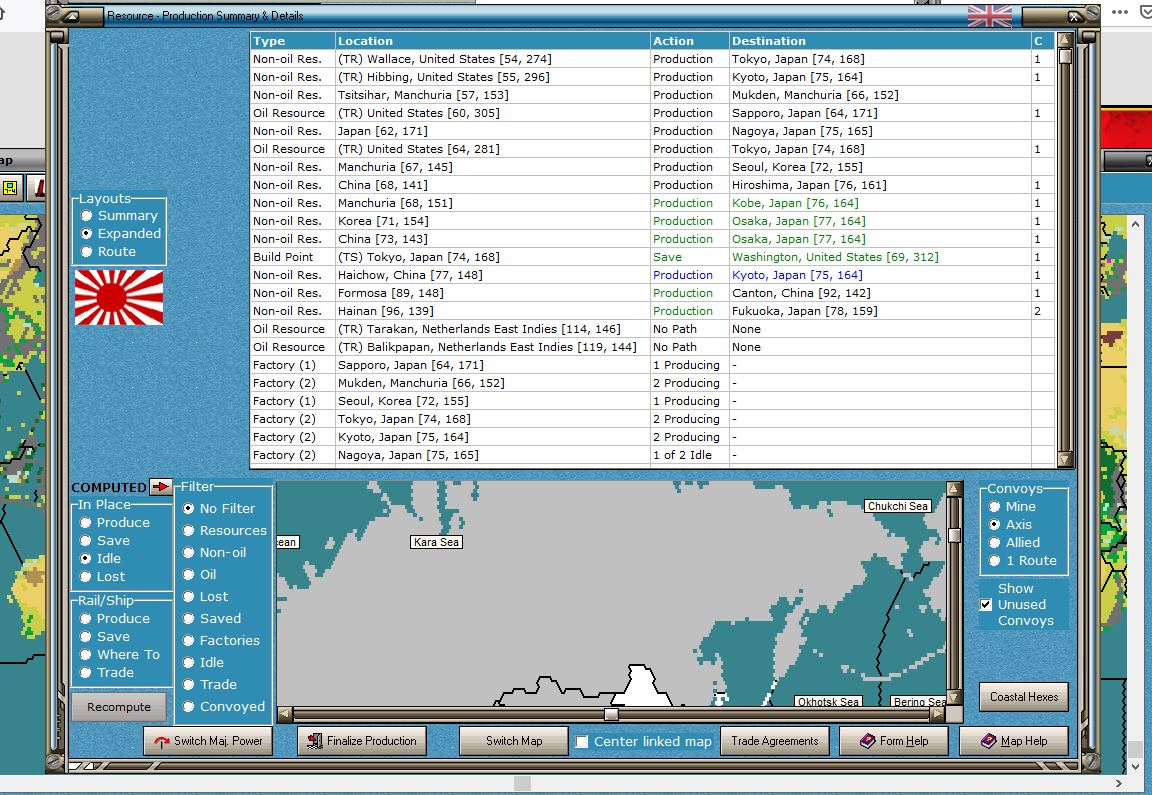Show Mine convoys
1152x795 pixels.
coord(995,506)
